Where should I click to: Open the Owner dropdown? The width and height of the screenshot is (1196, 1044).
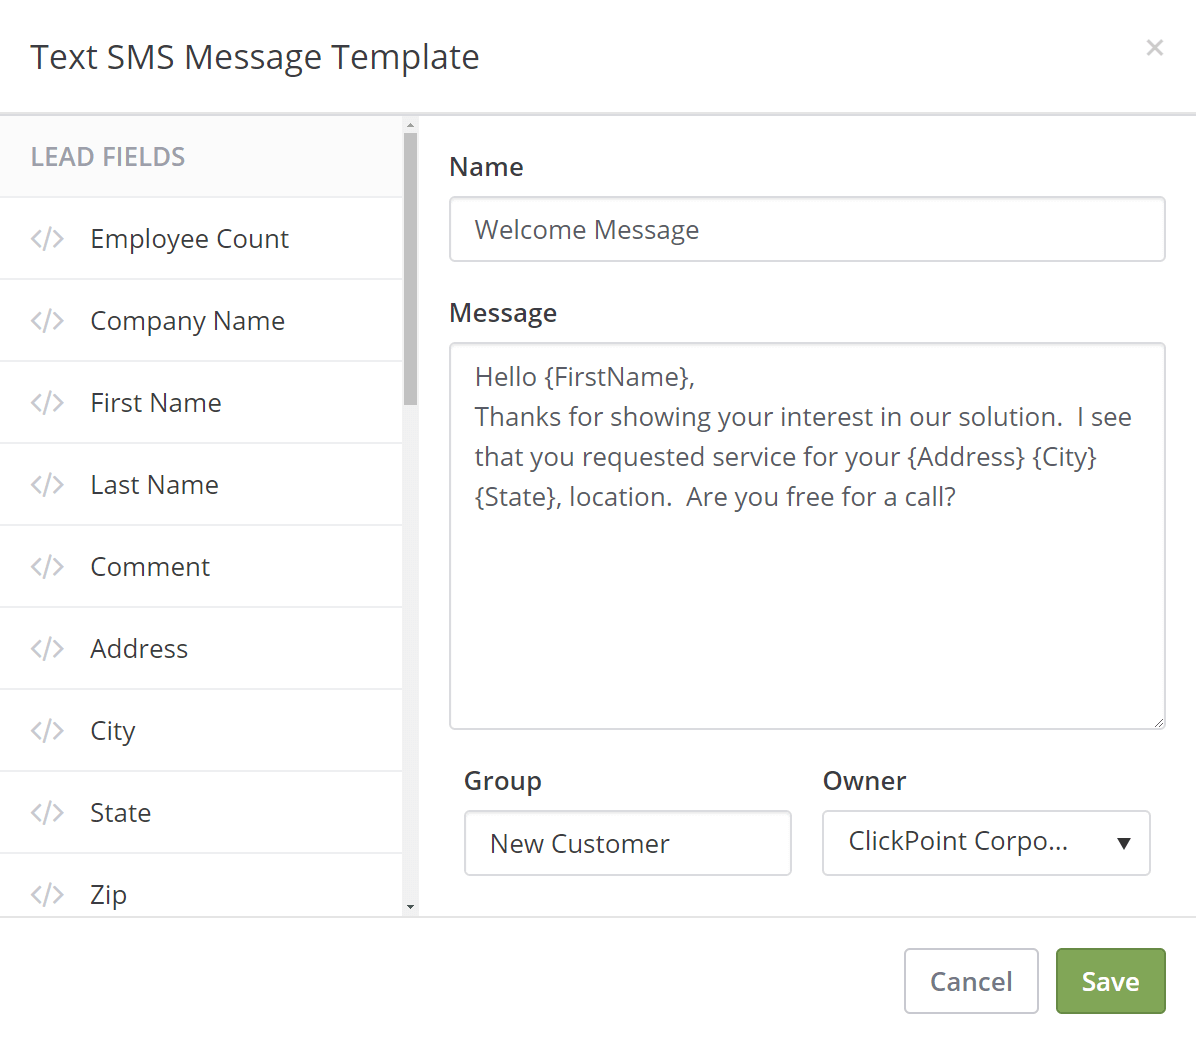click(x=986, y=843)
